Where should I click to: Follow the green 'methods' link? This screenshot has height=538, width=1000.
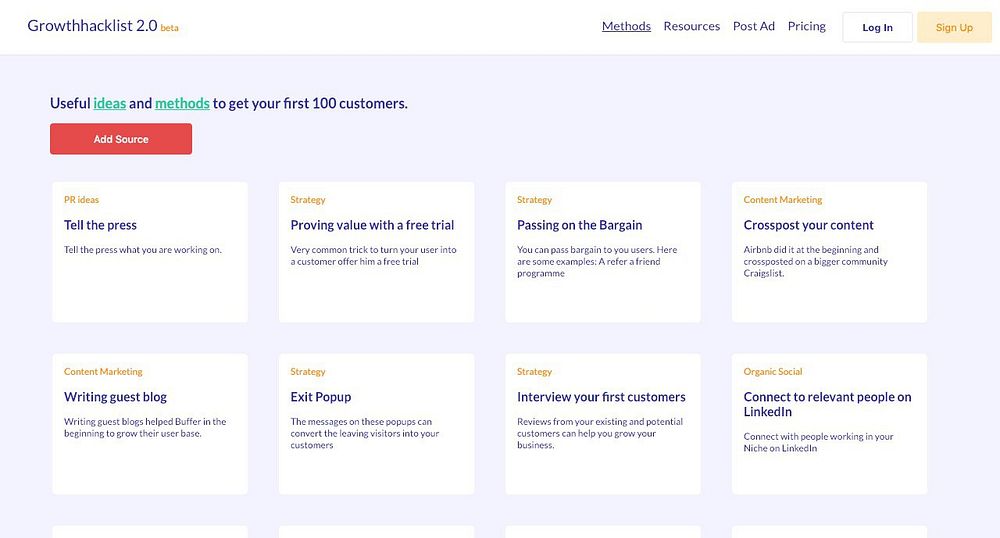coord(182,103)
